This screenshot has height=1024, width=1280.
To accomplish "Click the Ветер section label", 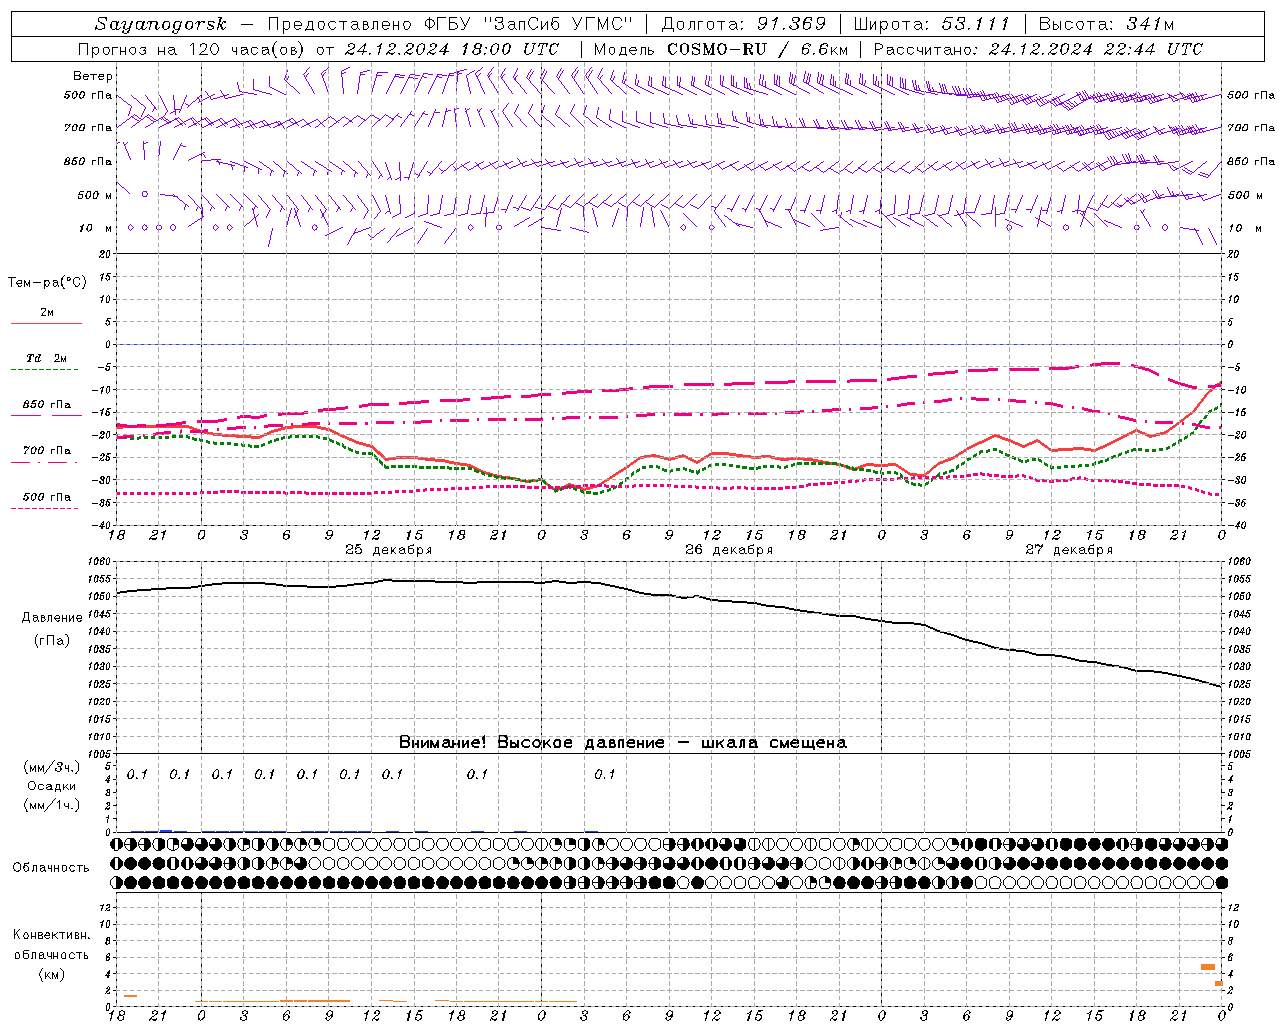I will 93,76.
